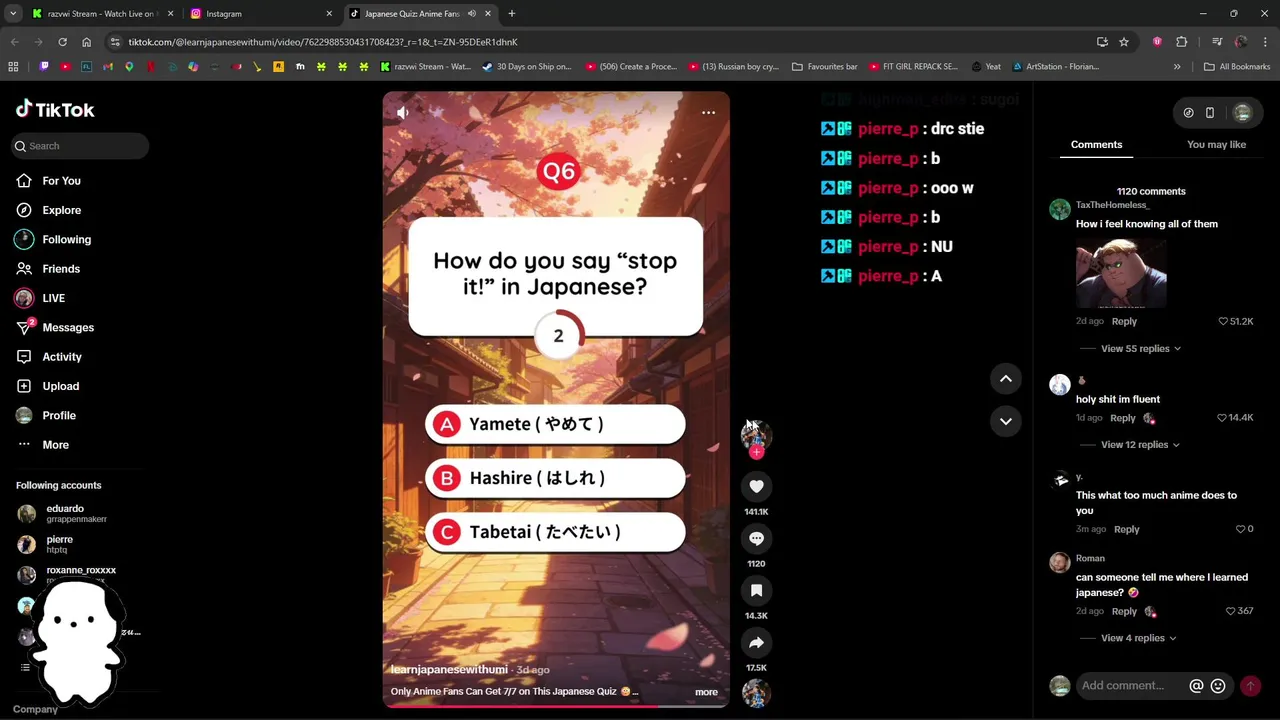Reply to TaxTheHomeless_ comment

click(x=1124, y=321)
